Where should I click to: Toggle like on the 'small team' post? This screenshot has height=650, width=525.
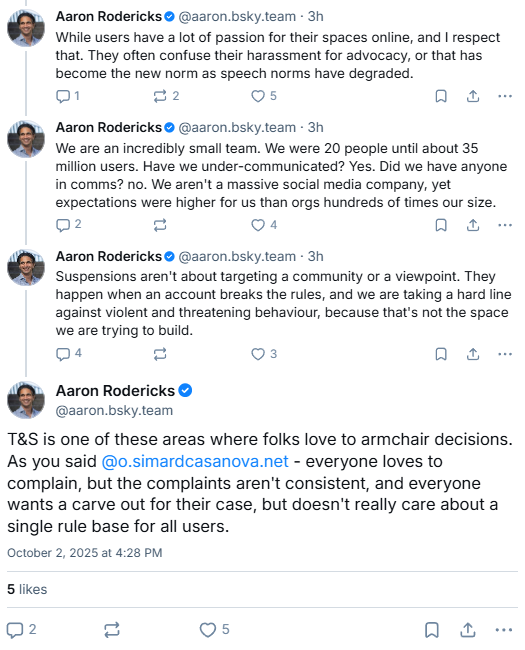pyautogui.click(x=263, y=225)
